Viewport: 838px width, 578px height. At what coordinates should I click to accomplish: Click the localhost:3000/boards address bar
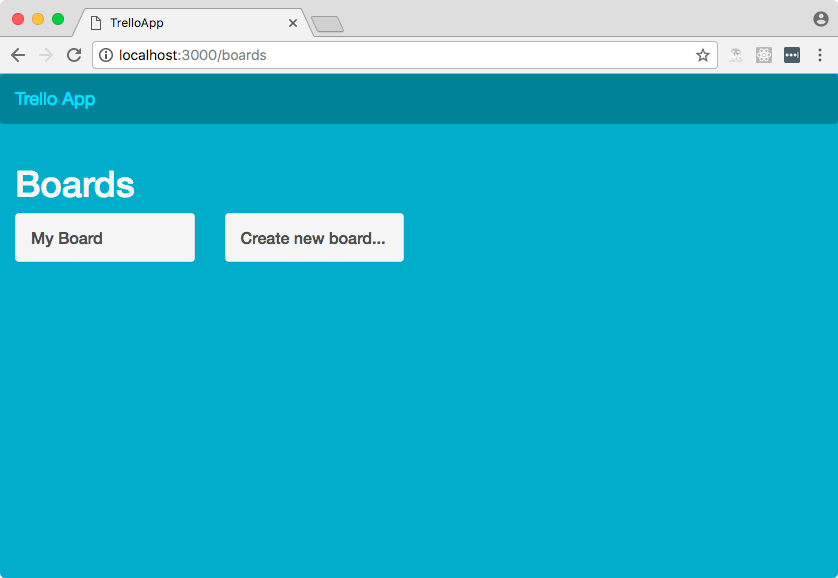pos(405,55)
